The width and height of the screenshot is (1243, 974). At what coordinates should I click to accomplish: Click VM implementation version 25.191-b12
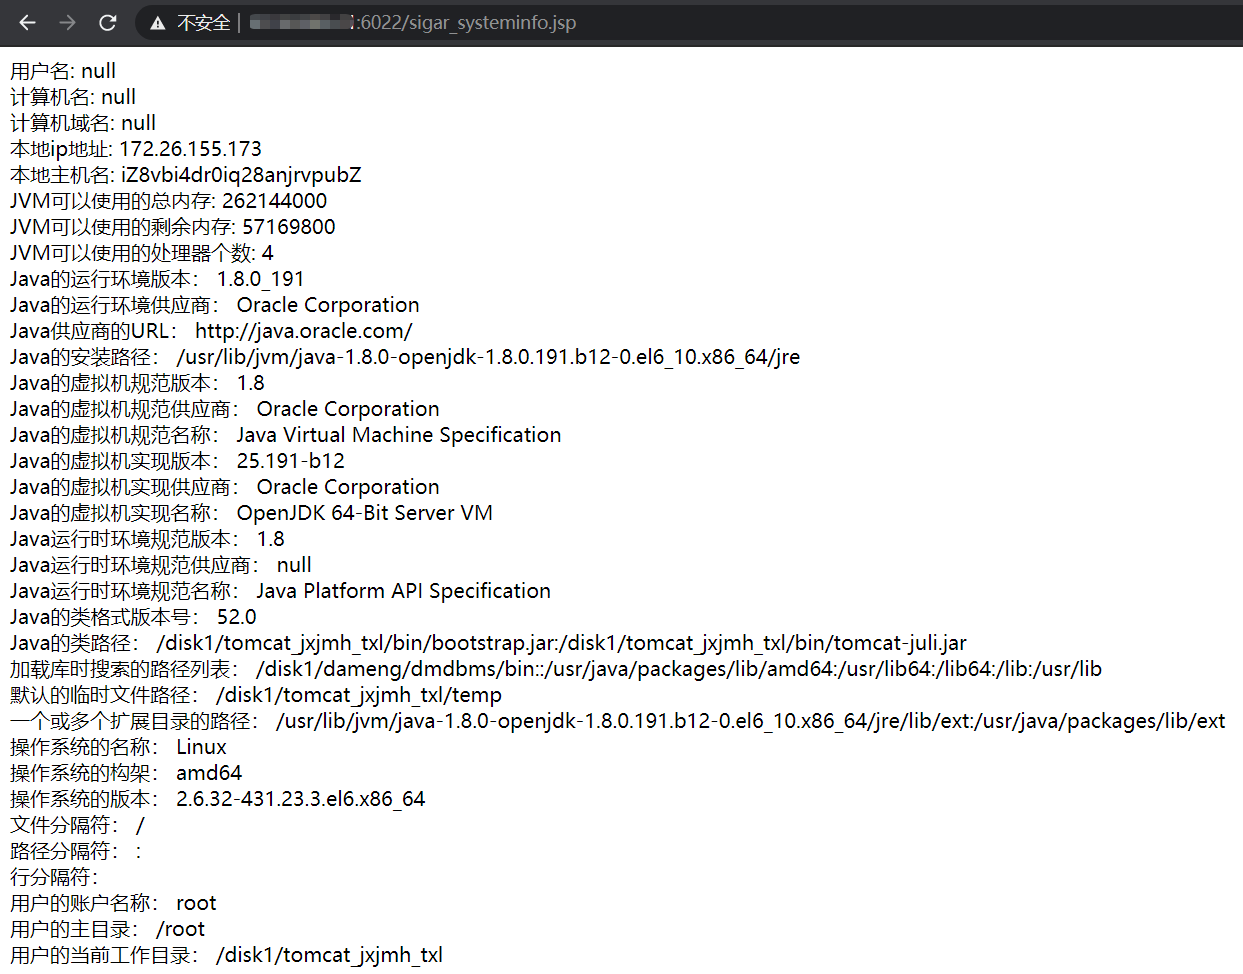290,461
